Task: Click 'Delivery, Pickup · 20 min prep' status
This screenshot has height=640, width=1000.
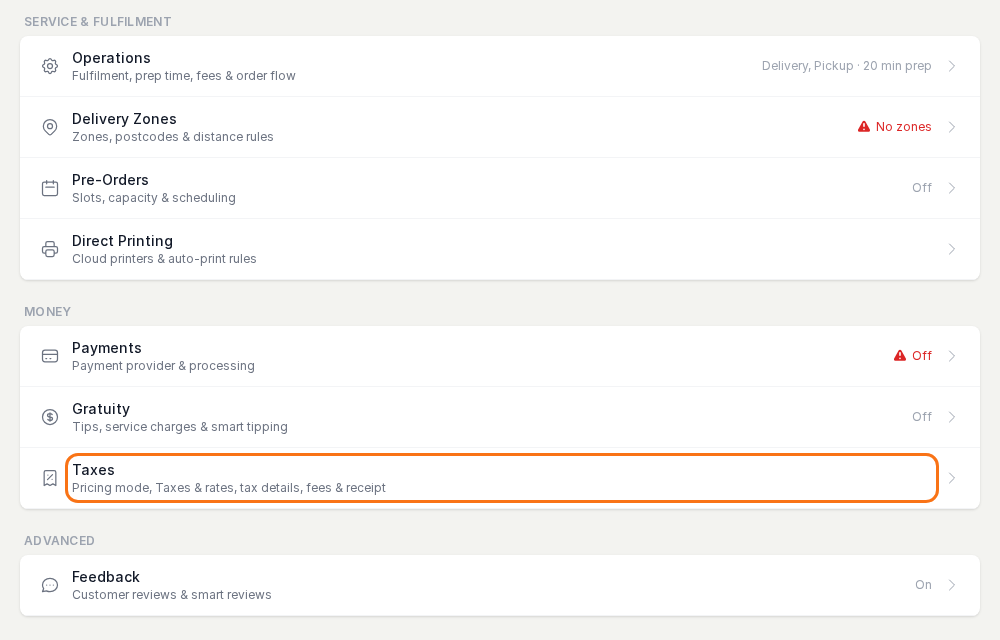Action: click(846, 66)
